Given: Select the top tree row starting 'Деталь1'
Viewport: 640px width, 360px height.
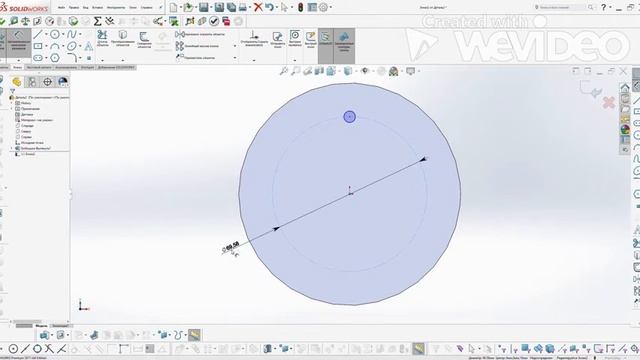Looking at the screenshot, I should click(x=39, y=98).
